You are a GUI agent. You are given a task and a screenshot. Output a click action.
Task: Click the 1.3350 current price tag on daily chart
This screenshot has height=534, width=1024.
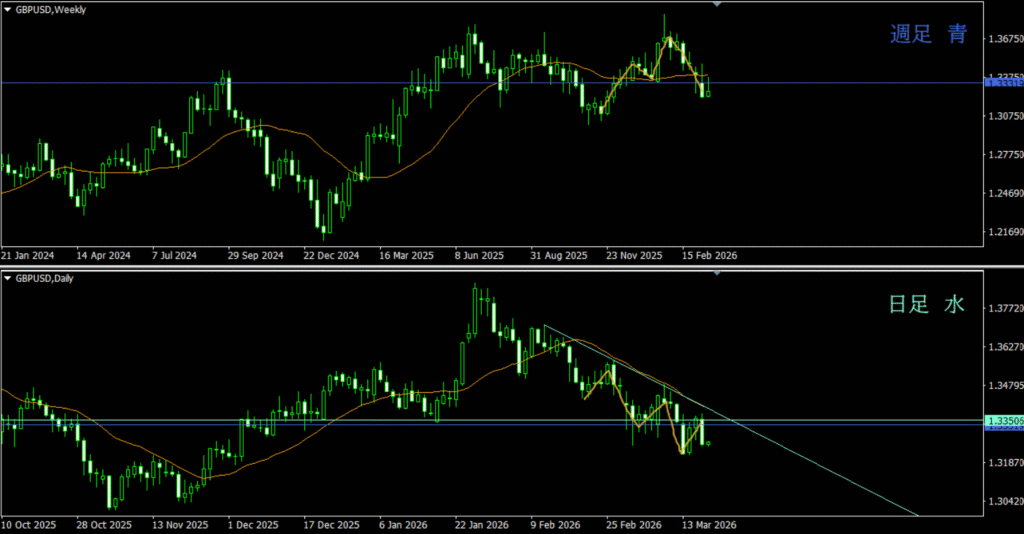pos(1004,421)
